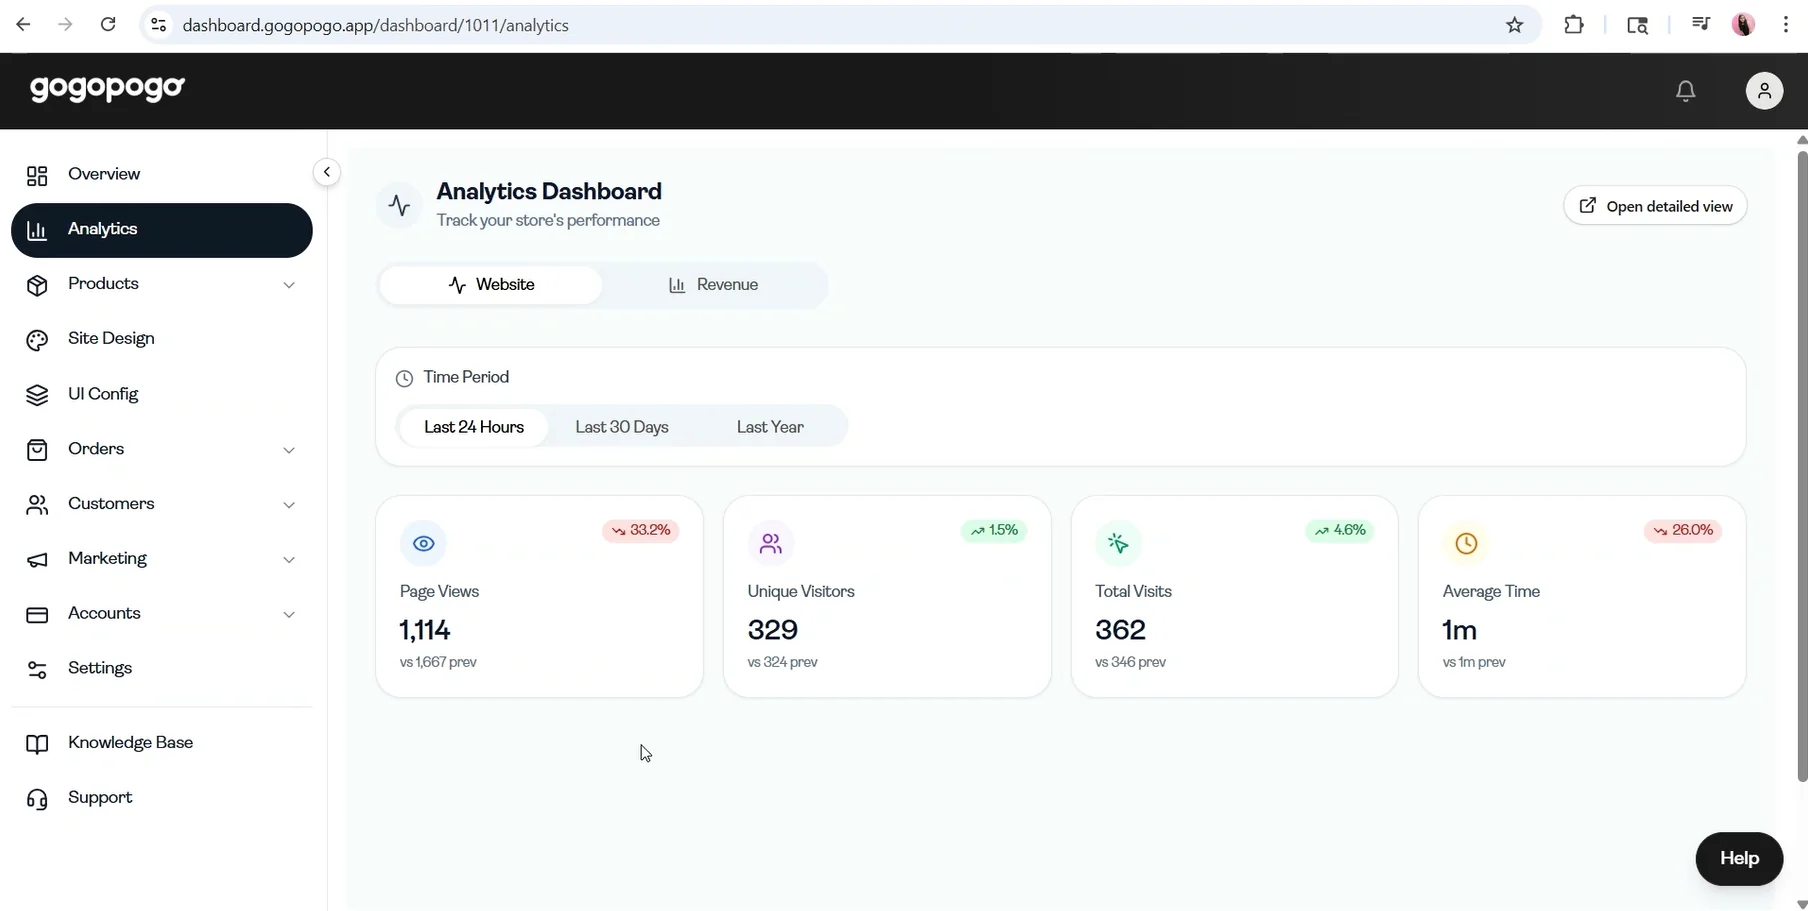
Task: Switch to the Website tab
Action: (x=491, y=285)
